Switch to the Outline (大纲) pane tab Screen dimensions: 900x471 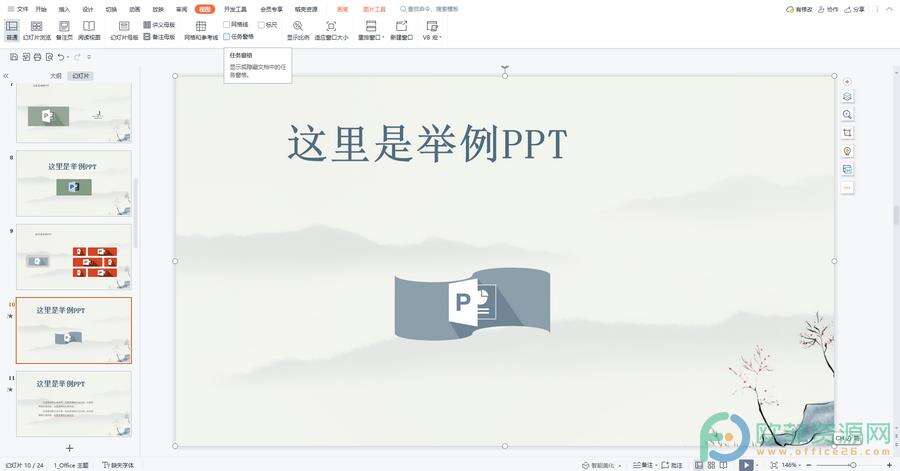[x=56, y=76]
